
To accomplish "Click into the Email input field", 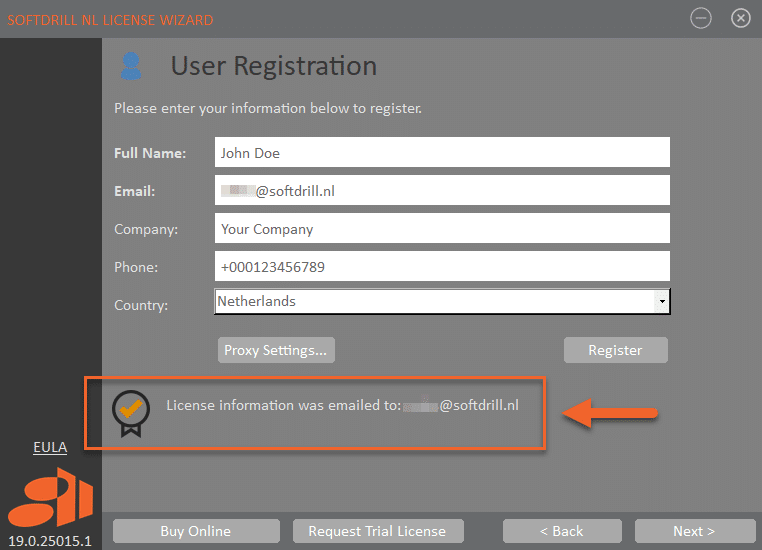I will [442, 191].
